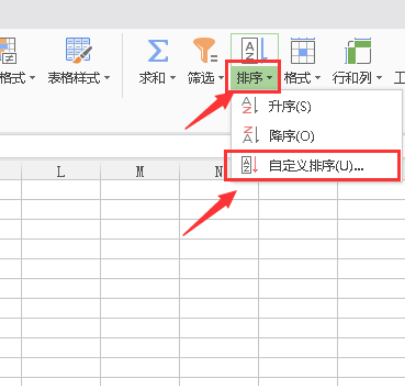
Task: Click the Table Style (表格样式) brush icon
Action: [79, 50]
